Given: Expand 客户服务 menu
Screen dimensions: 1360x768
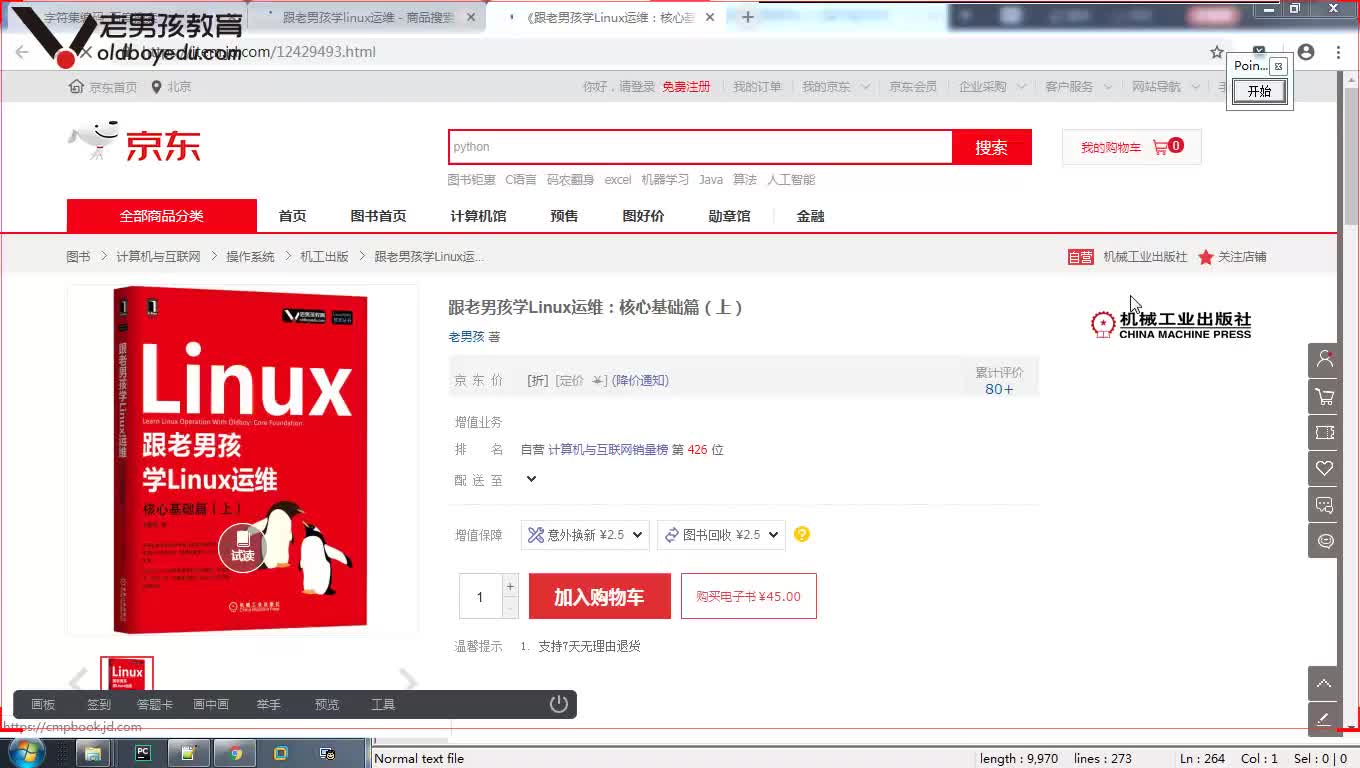Looking at the screenshot, I should pyautogui.click(x=1079, y=87).
